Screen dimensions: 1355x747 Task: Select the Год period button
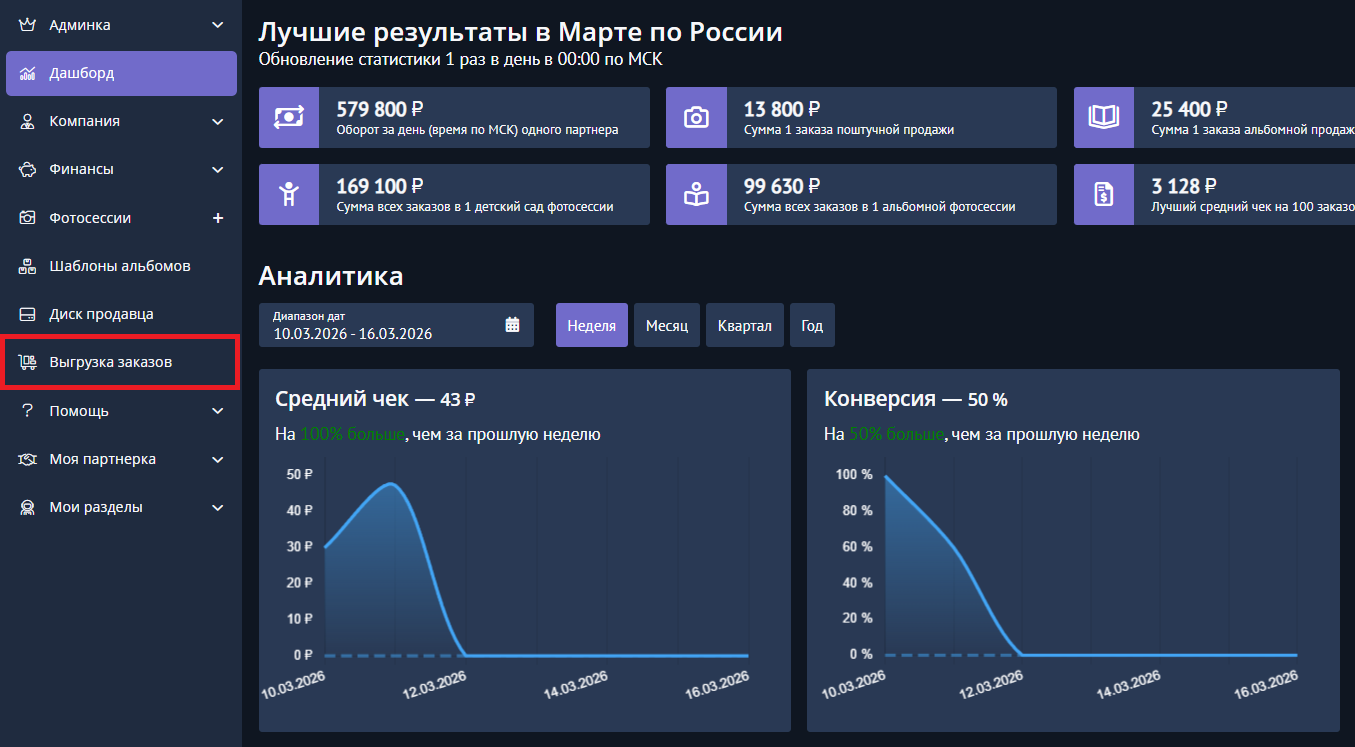click(812, 326)
